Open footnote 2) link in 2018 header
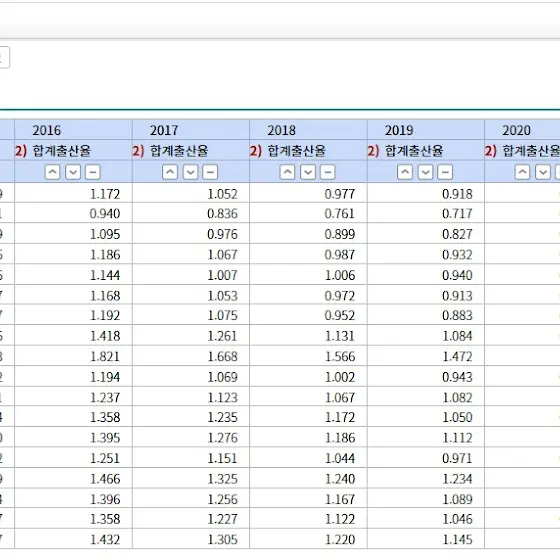The image size is (560, 560). coord(256,151)
